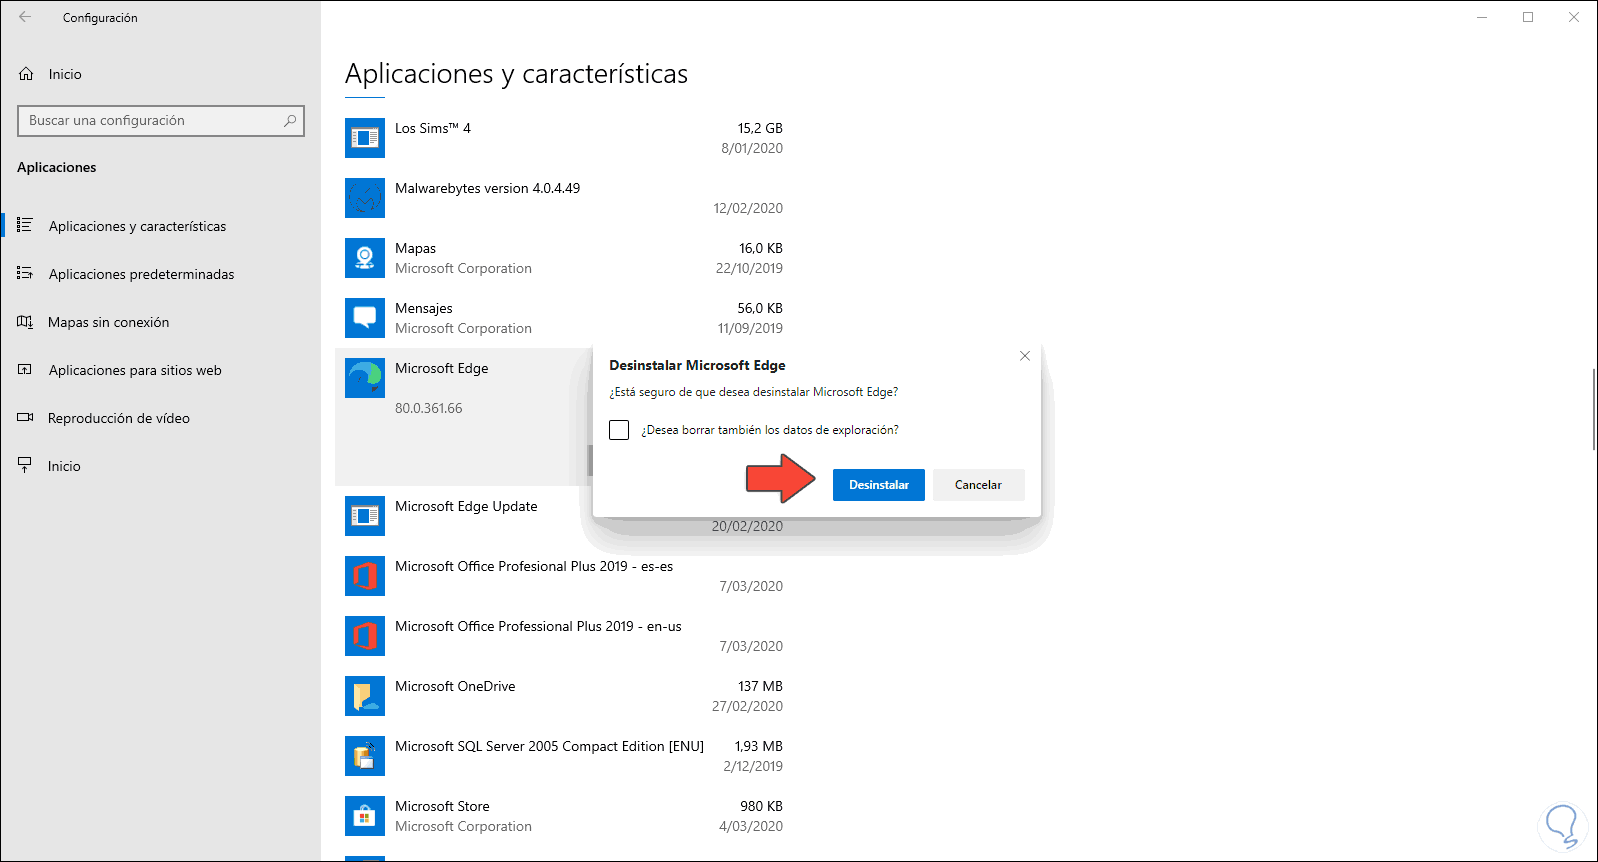
Task: Click the Malwarebytes app icon
Action: point(365,198)
